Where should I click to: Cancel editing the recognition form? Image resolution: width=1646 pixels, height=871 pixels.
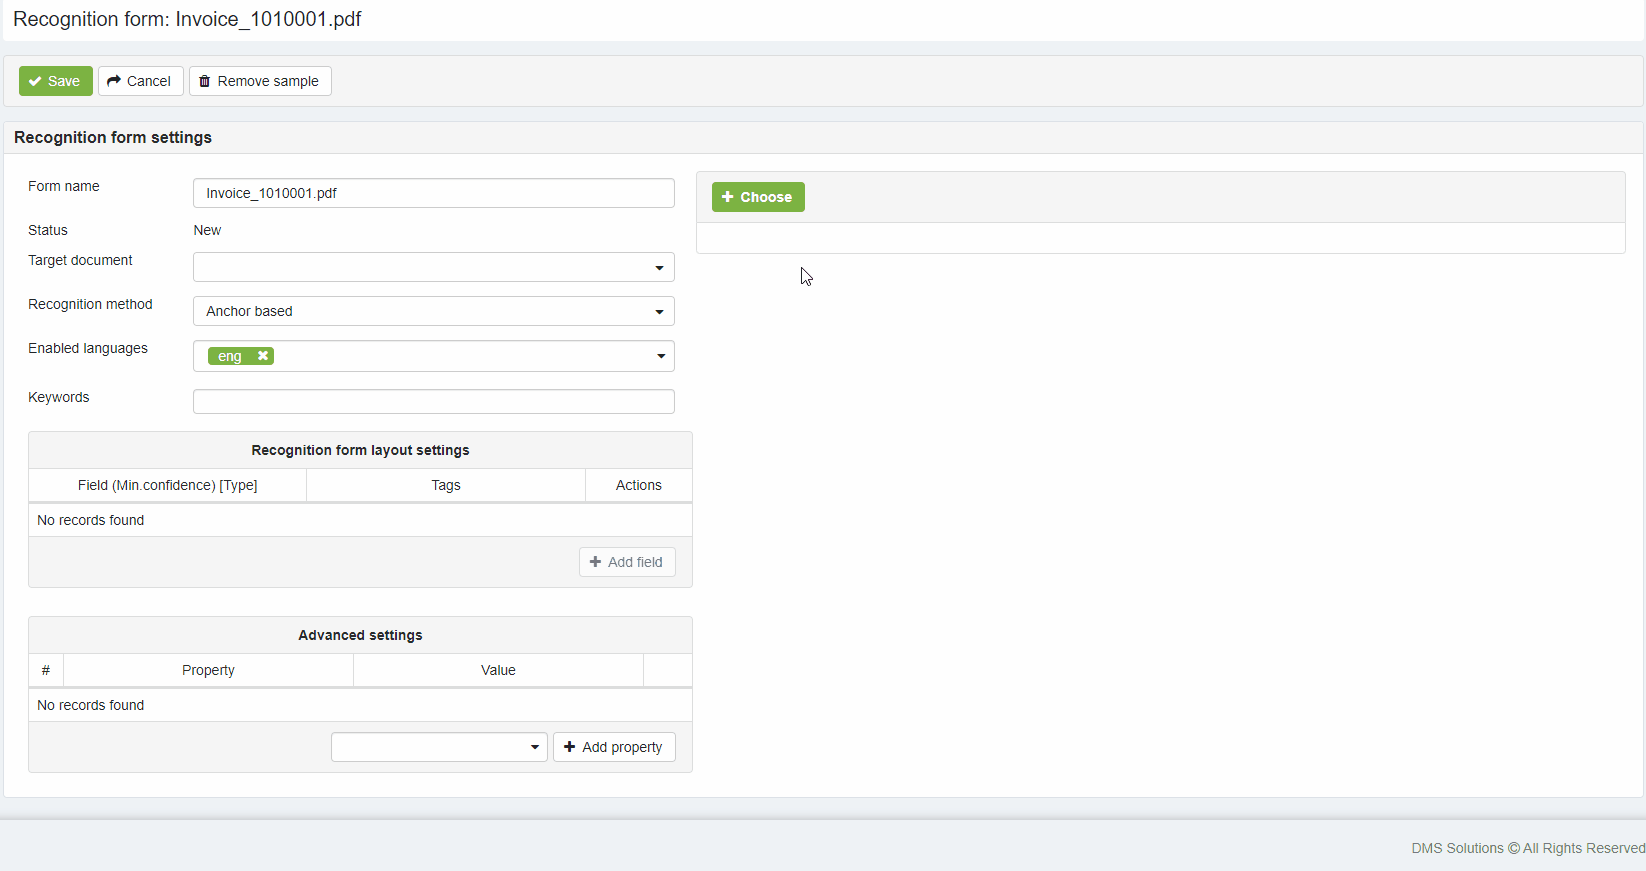coord(140,81)
